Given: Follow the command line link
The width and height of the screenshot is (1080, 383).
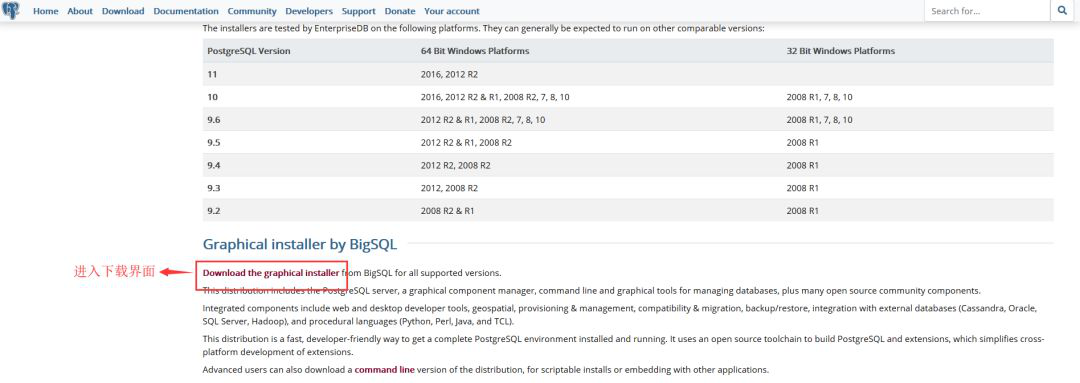Looking at the screenshot, I should [x=384, y=370].
